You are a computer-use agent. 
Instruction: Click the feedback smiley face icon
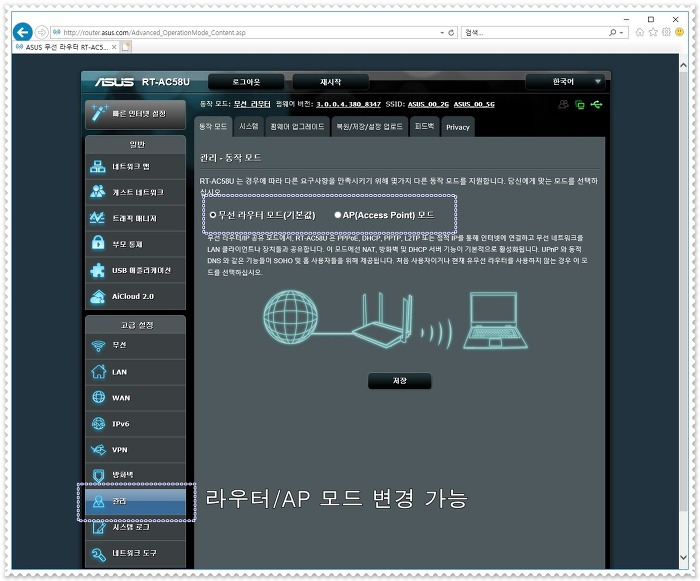pyautogui.click(x=679, y=32)
